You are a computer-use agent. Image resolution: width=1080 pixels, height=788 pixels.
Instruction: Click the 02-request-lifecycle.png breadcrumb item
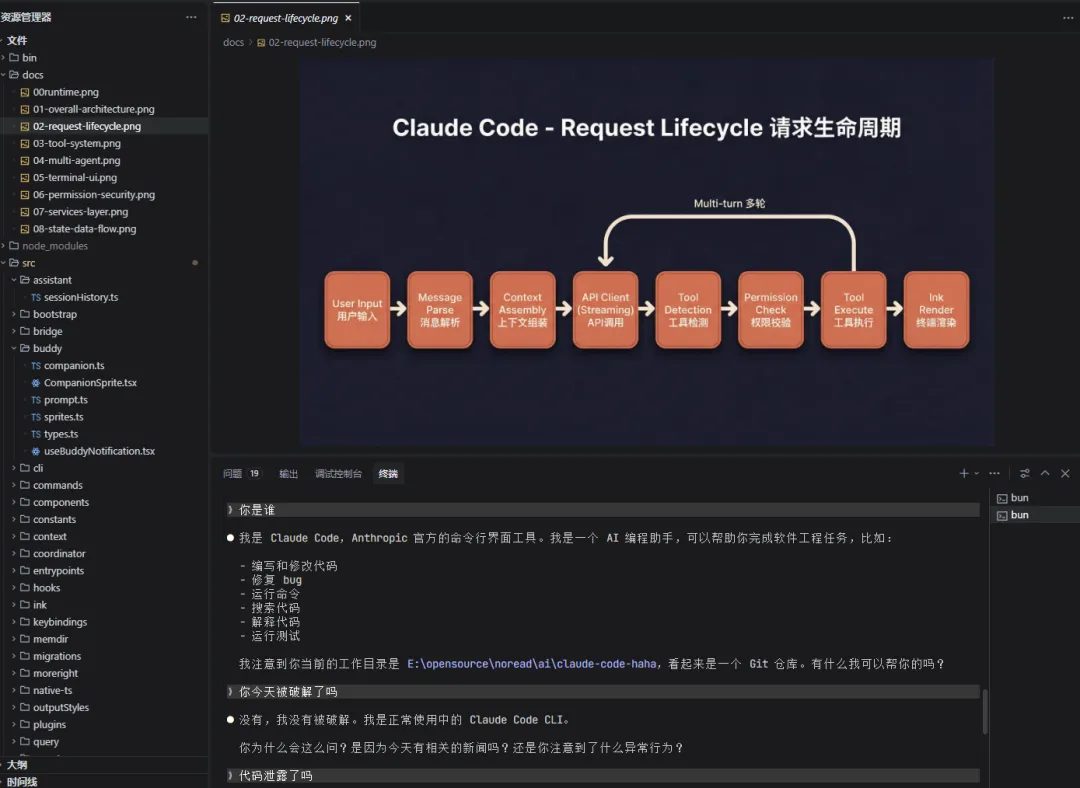(317, 42)
